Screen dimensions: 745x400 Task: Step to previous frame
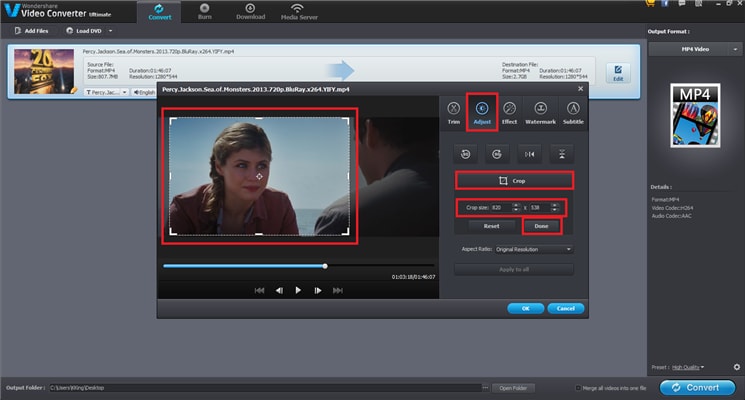(279, 290)
